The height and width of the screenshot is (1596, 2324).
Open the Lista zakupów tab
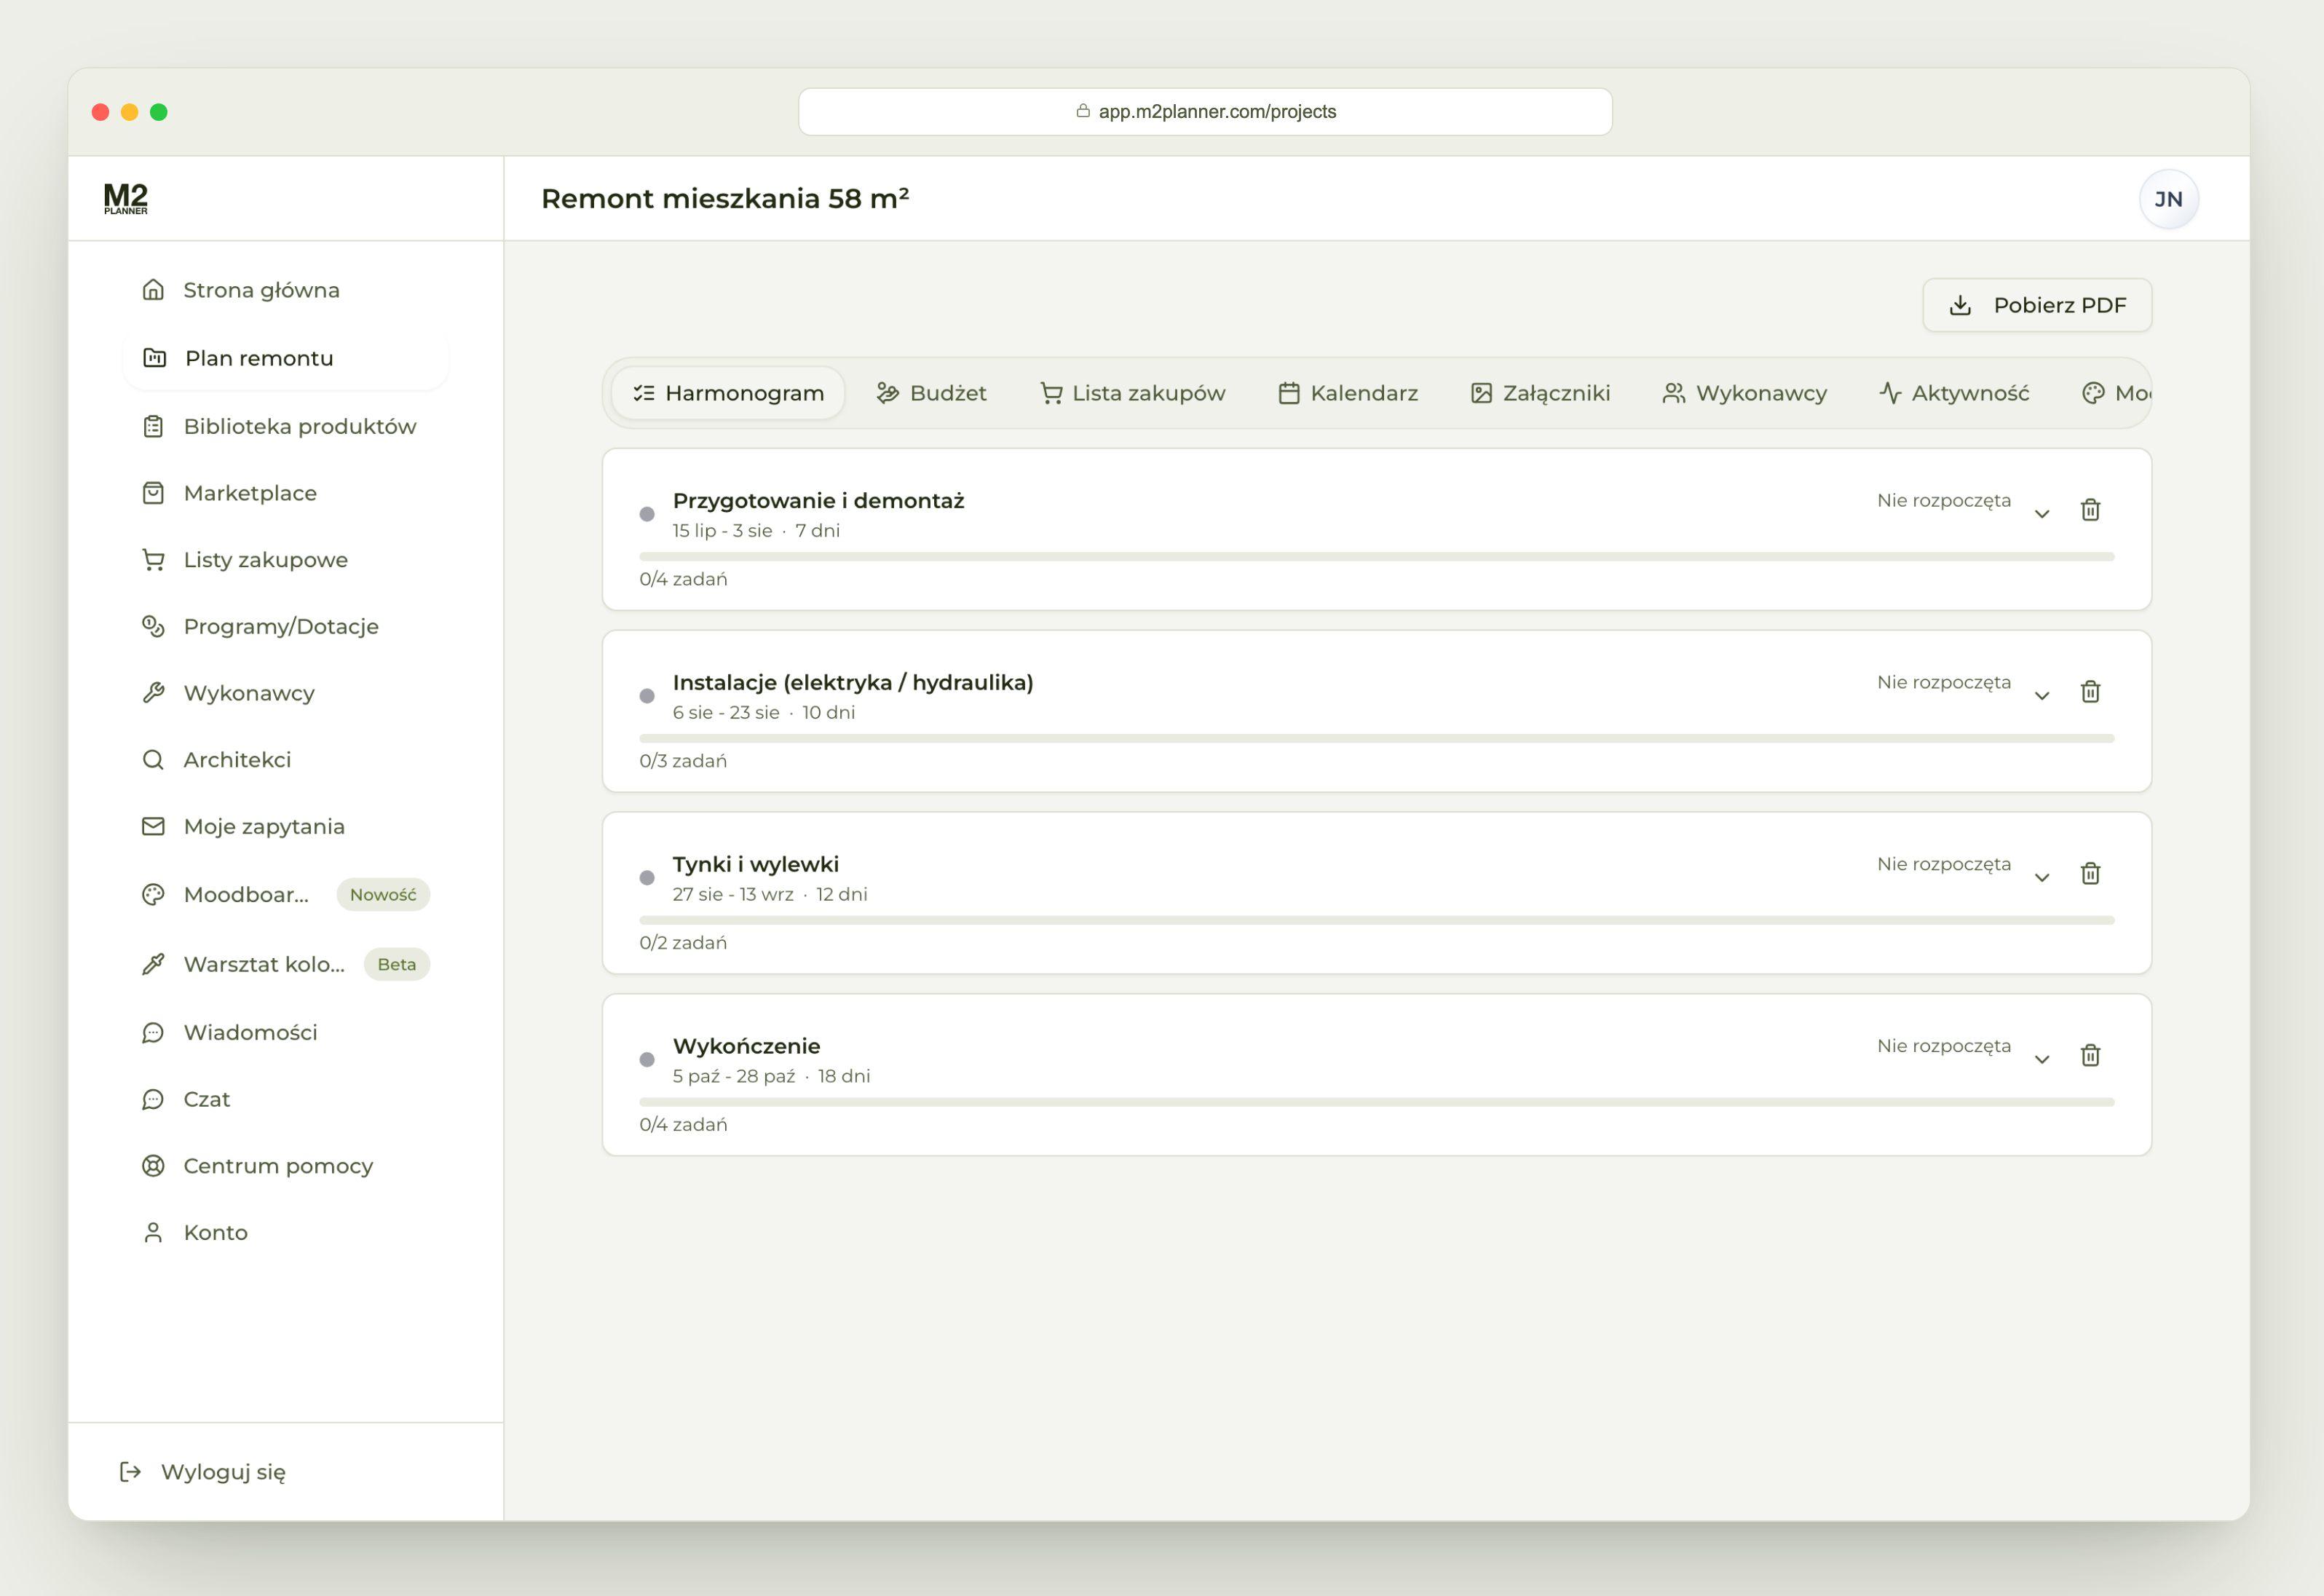coord(1132,393)
